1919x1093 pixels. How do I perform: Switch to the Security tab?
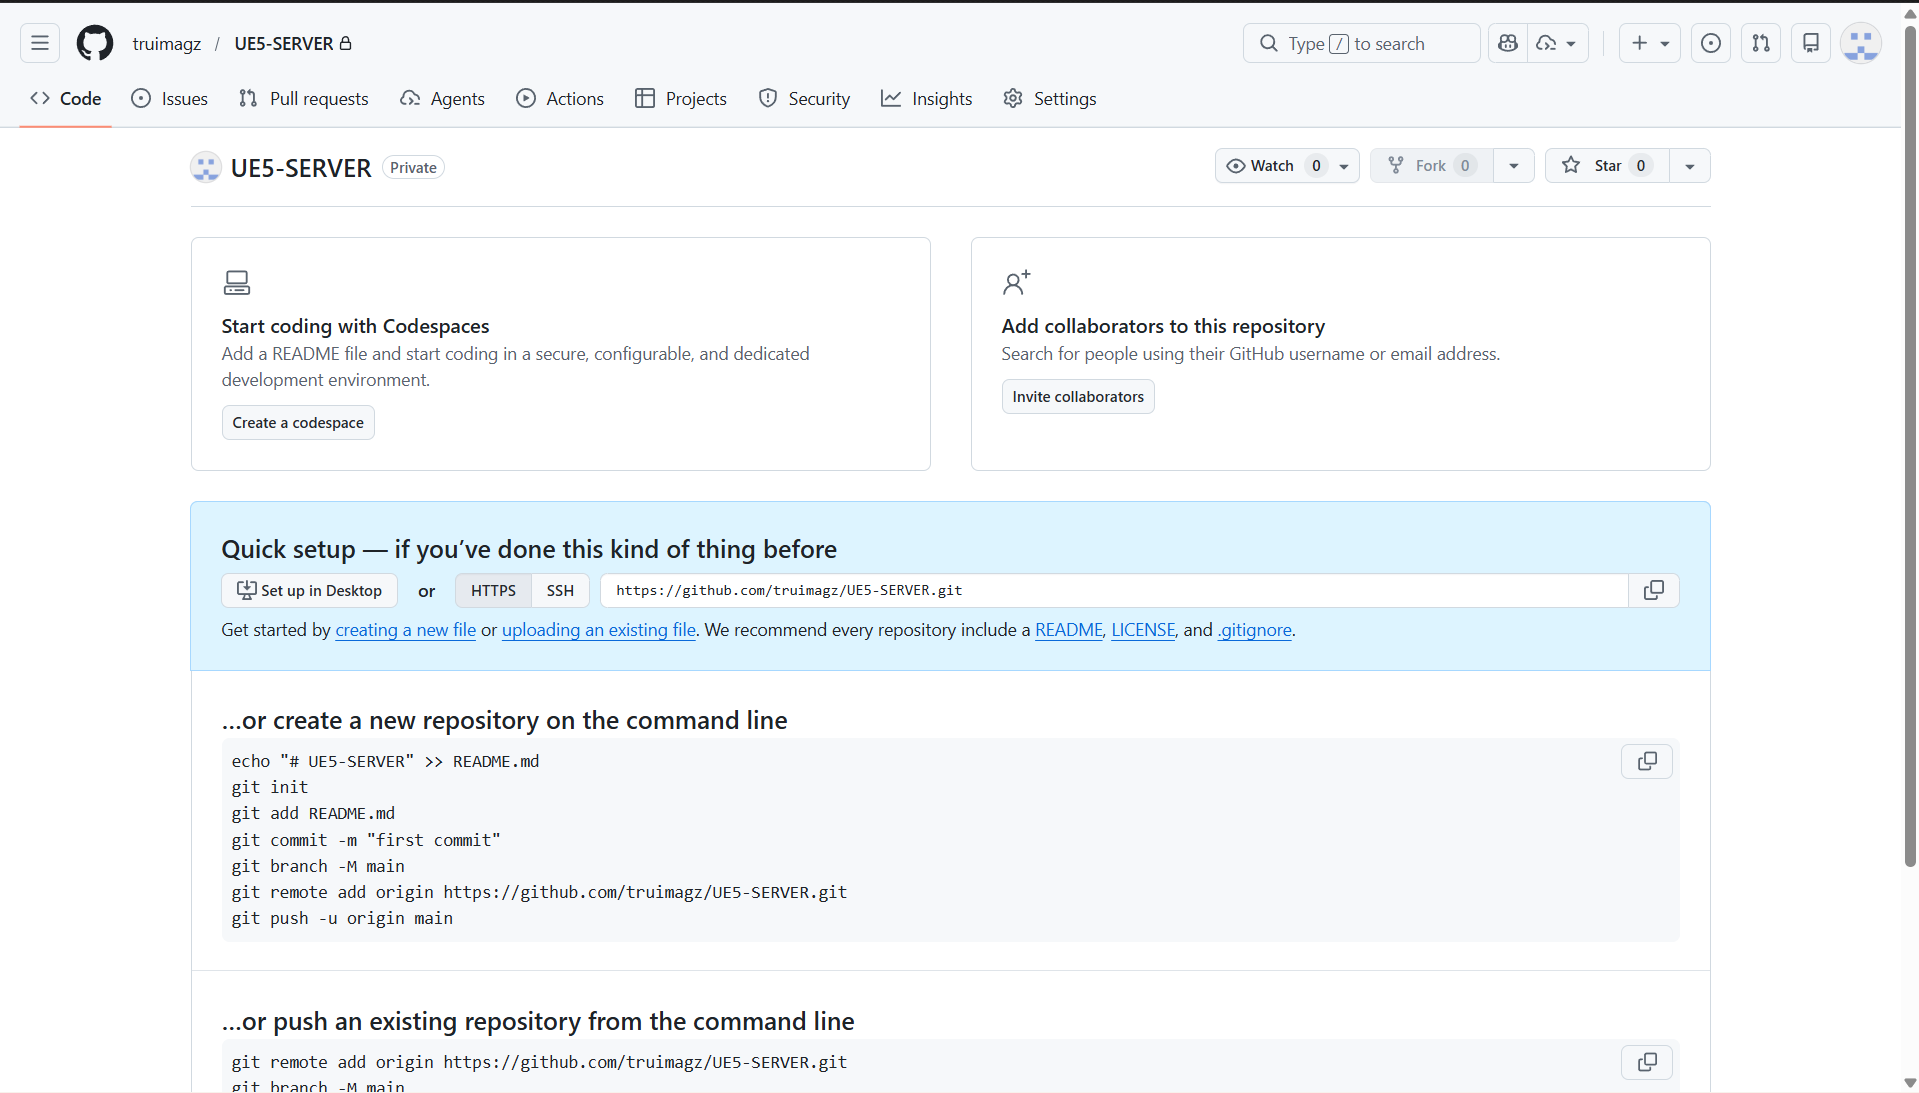(x=804, y=98)
